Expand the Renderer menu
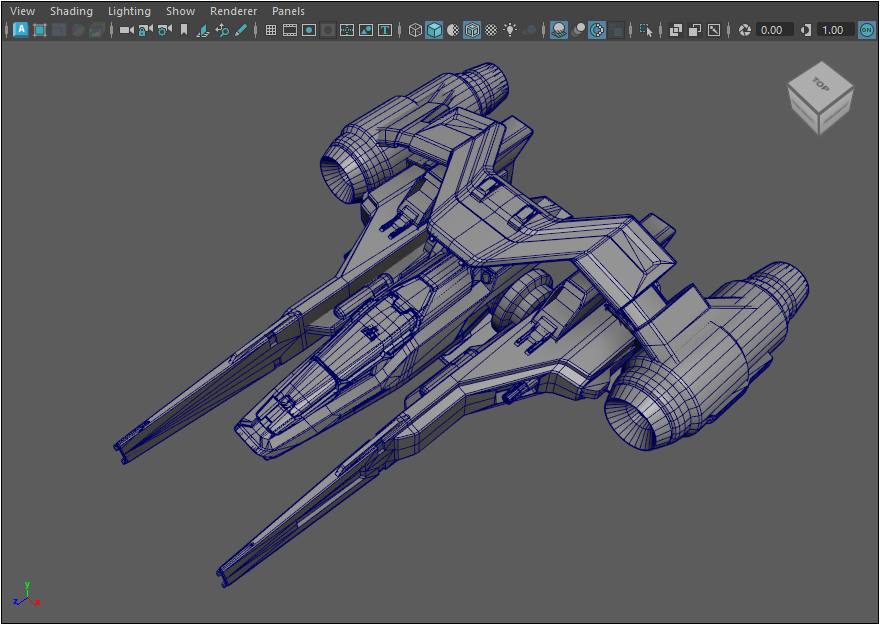 233,11
